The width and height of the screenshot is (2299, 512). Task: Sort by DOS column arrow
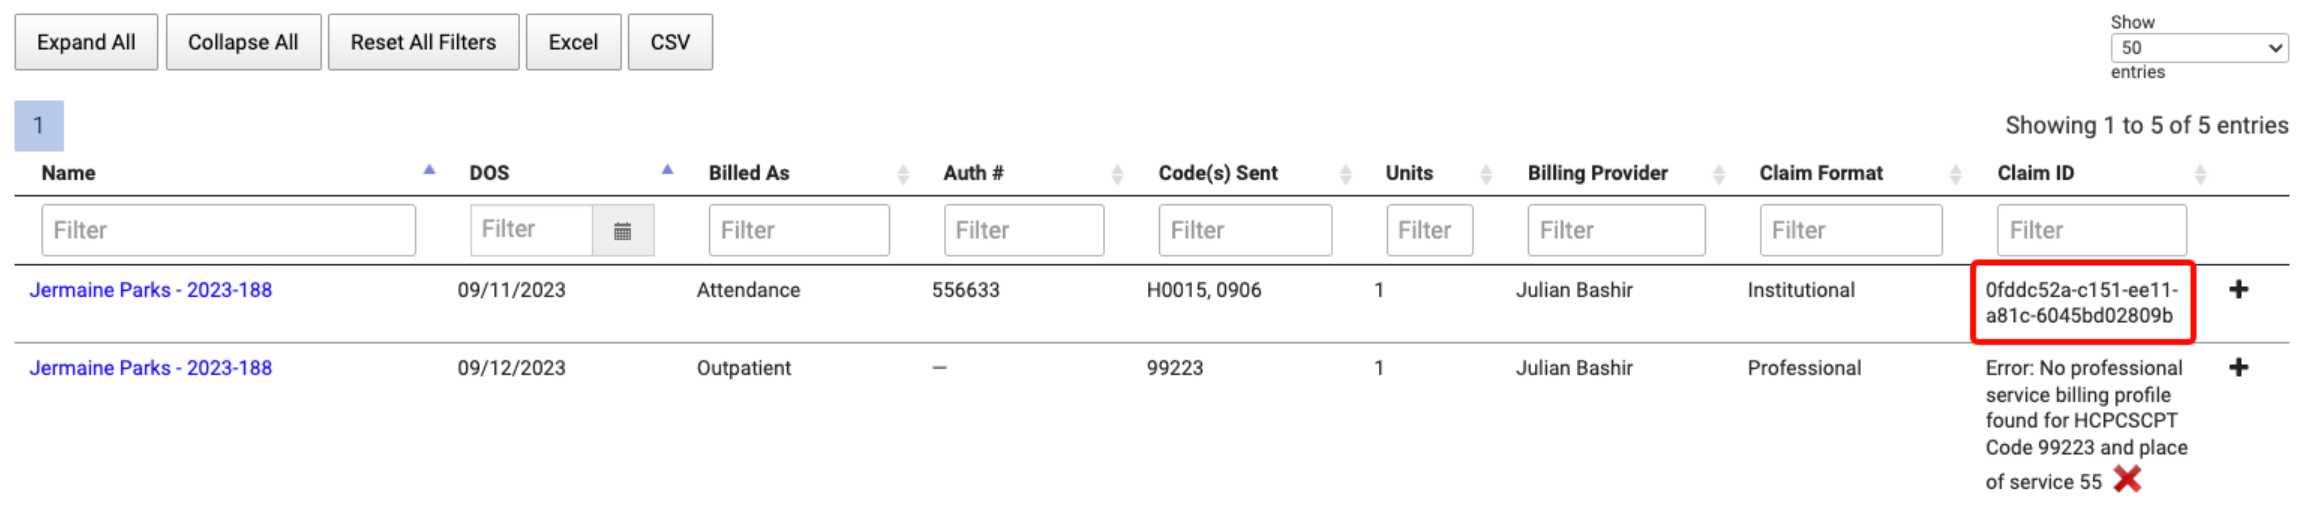(x=667, y=171)
